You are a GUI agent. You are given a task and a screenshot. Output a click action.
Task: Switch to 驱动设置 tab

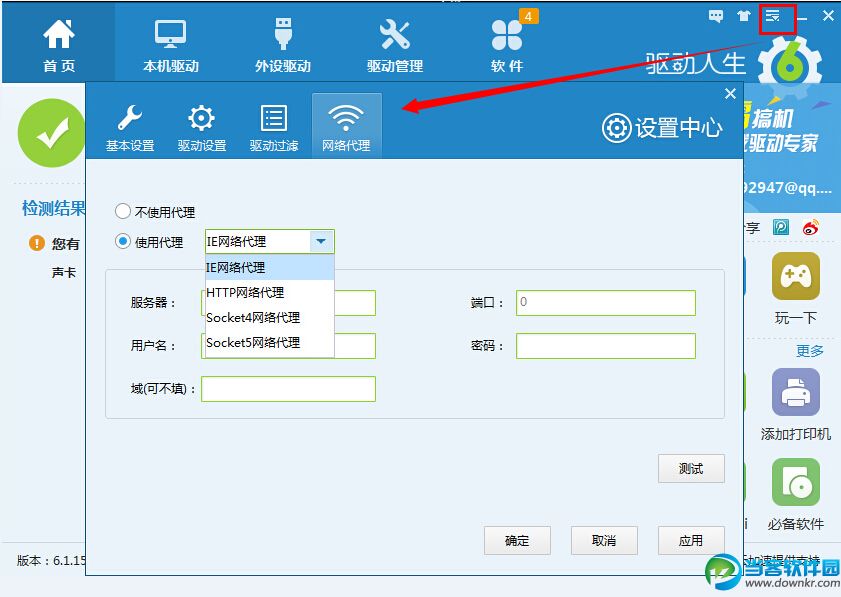(202, 128)
